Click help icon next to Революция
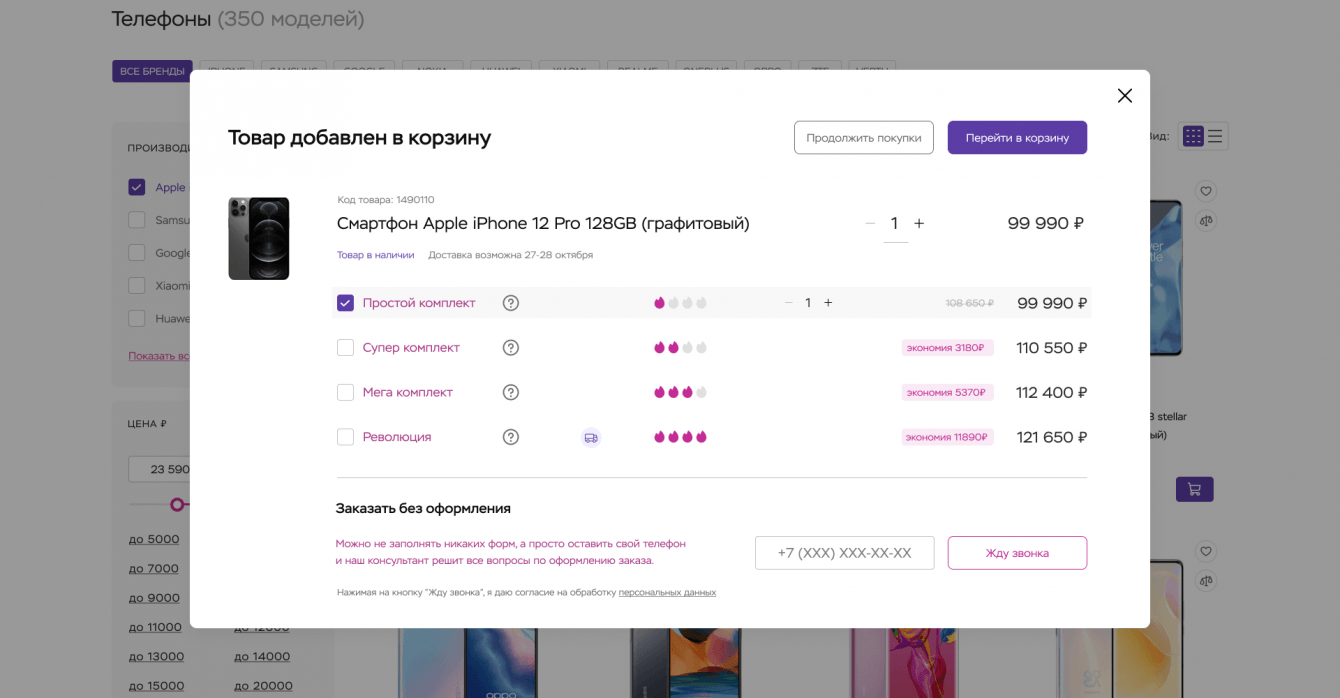 point(511,437)
